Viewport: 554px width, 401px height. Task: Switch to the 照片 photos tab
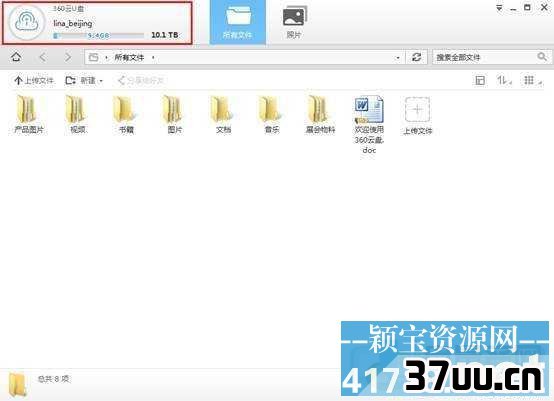pyautogui.click(x=294, y=22)
